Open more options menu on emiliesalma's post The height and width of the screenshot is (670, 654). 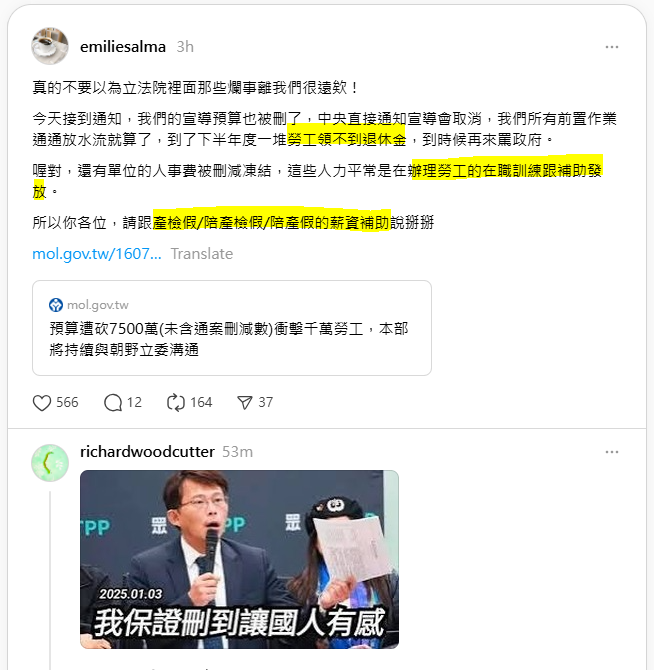612,47
